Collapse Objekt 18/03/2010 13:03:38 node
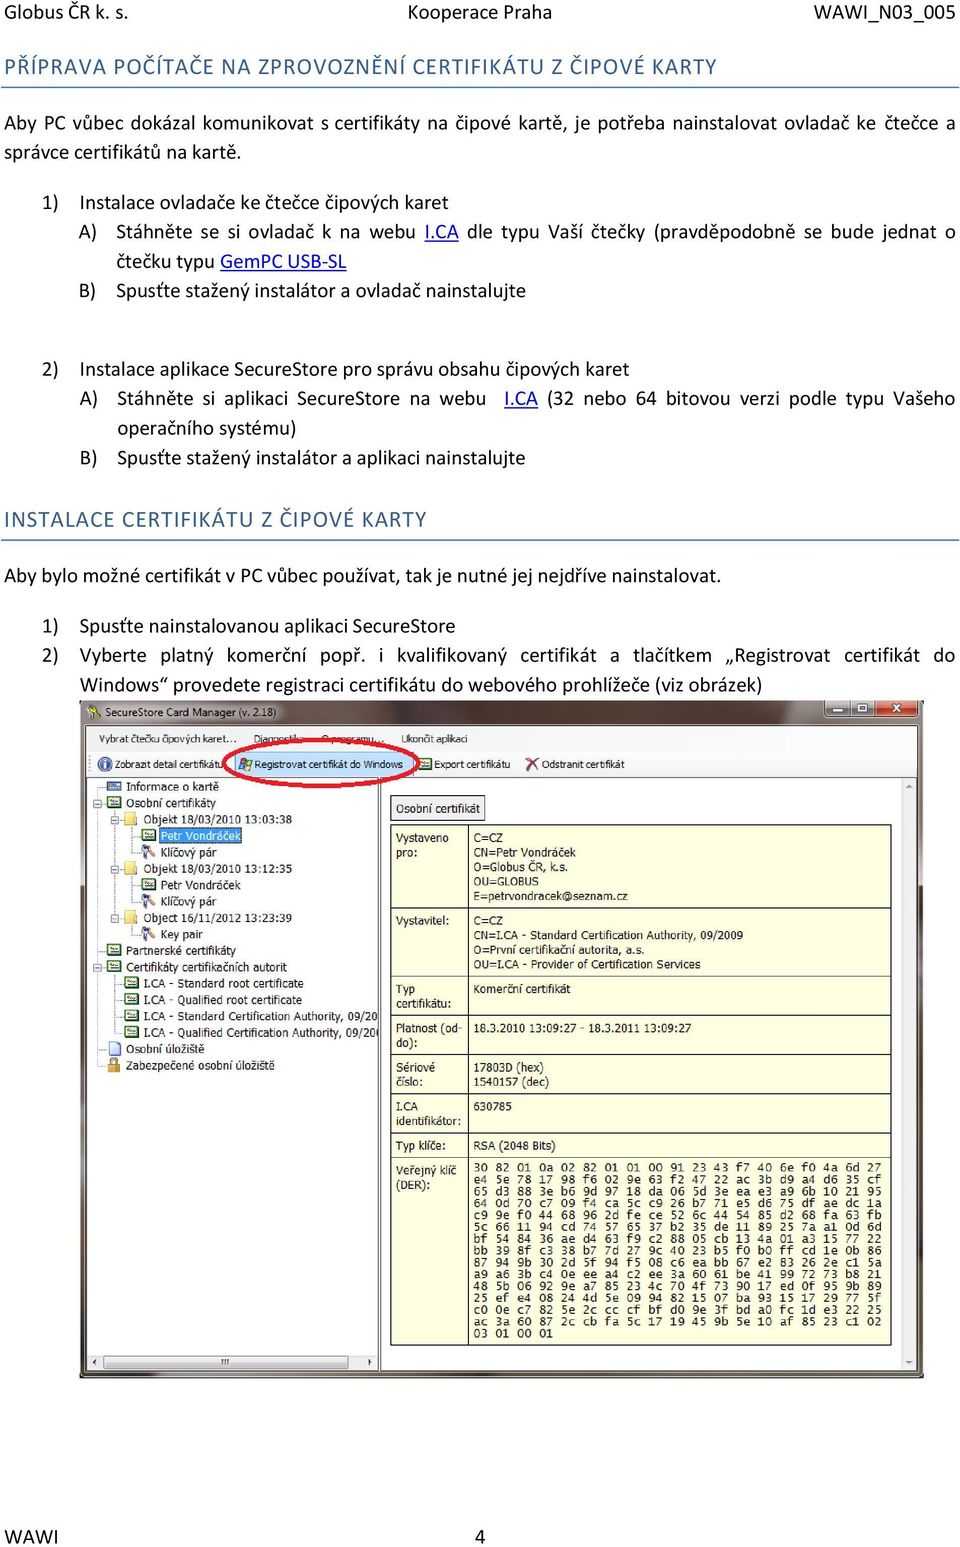The width and height of the screenshot is (960, 1547). pos(115,819)
